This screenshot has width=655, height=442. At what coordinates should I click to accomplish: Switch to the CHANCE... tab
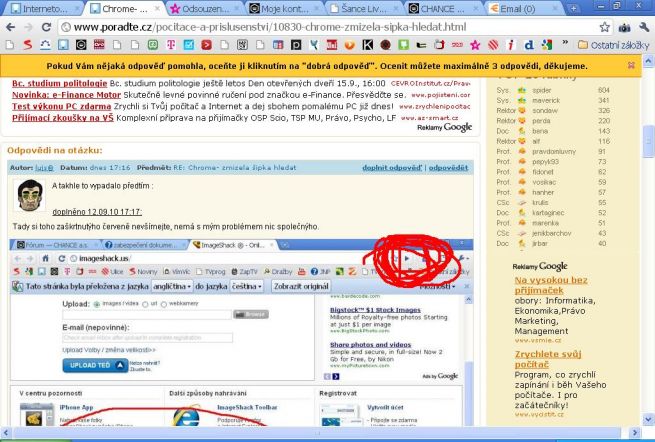pos(444,8)
